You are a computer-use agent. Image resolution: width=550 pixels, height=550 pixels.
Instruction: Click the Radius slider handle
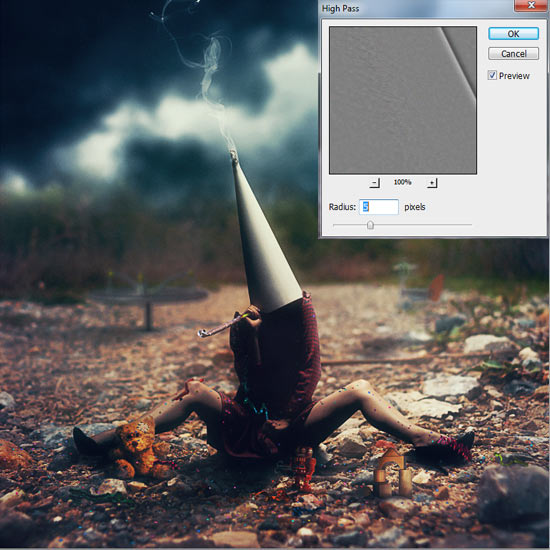(x=370, y=225)
